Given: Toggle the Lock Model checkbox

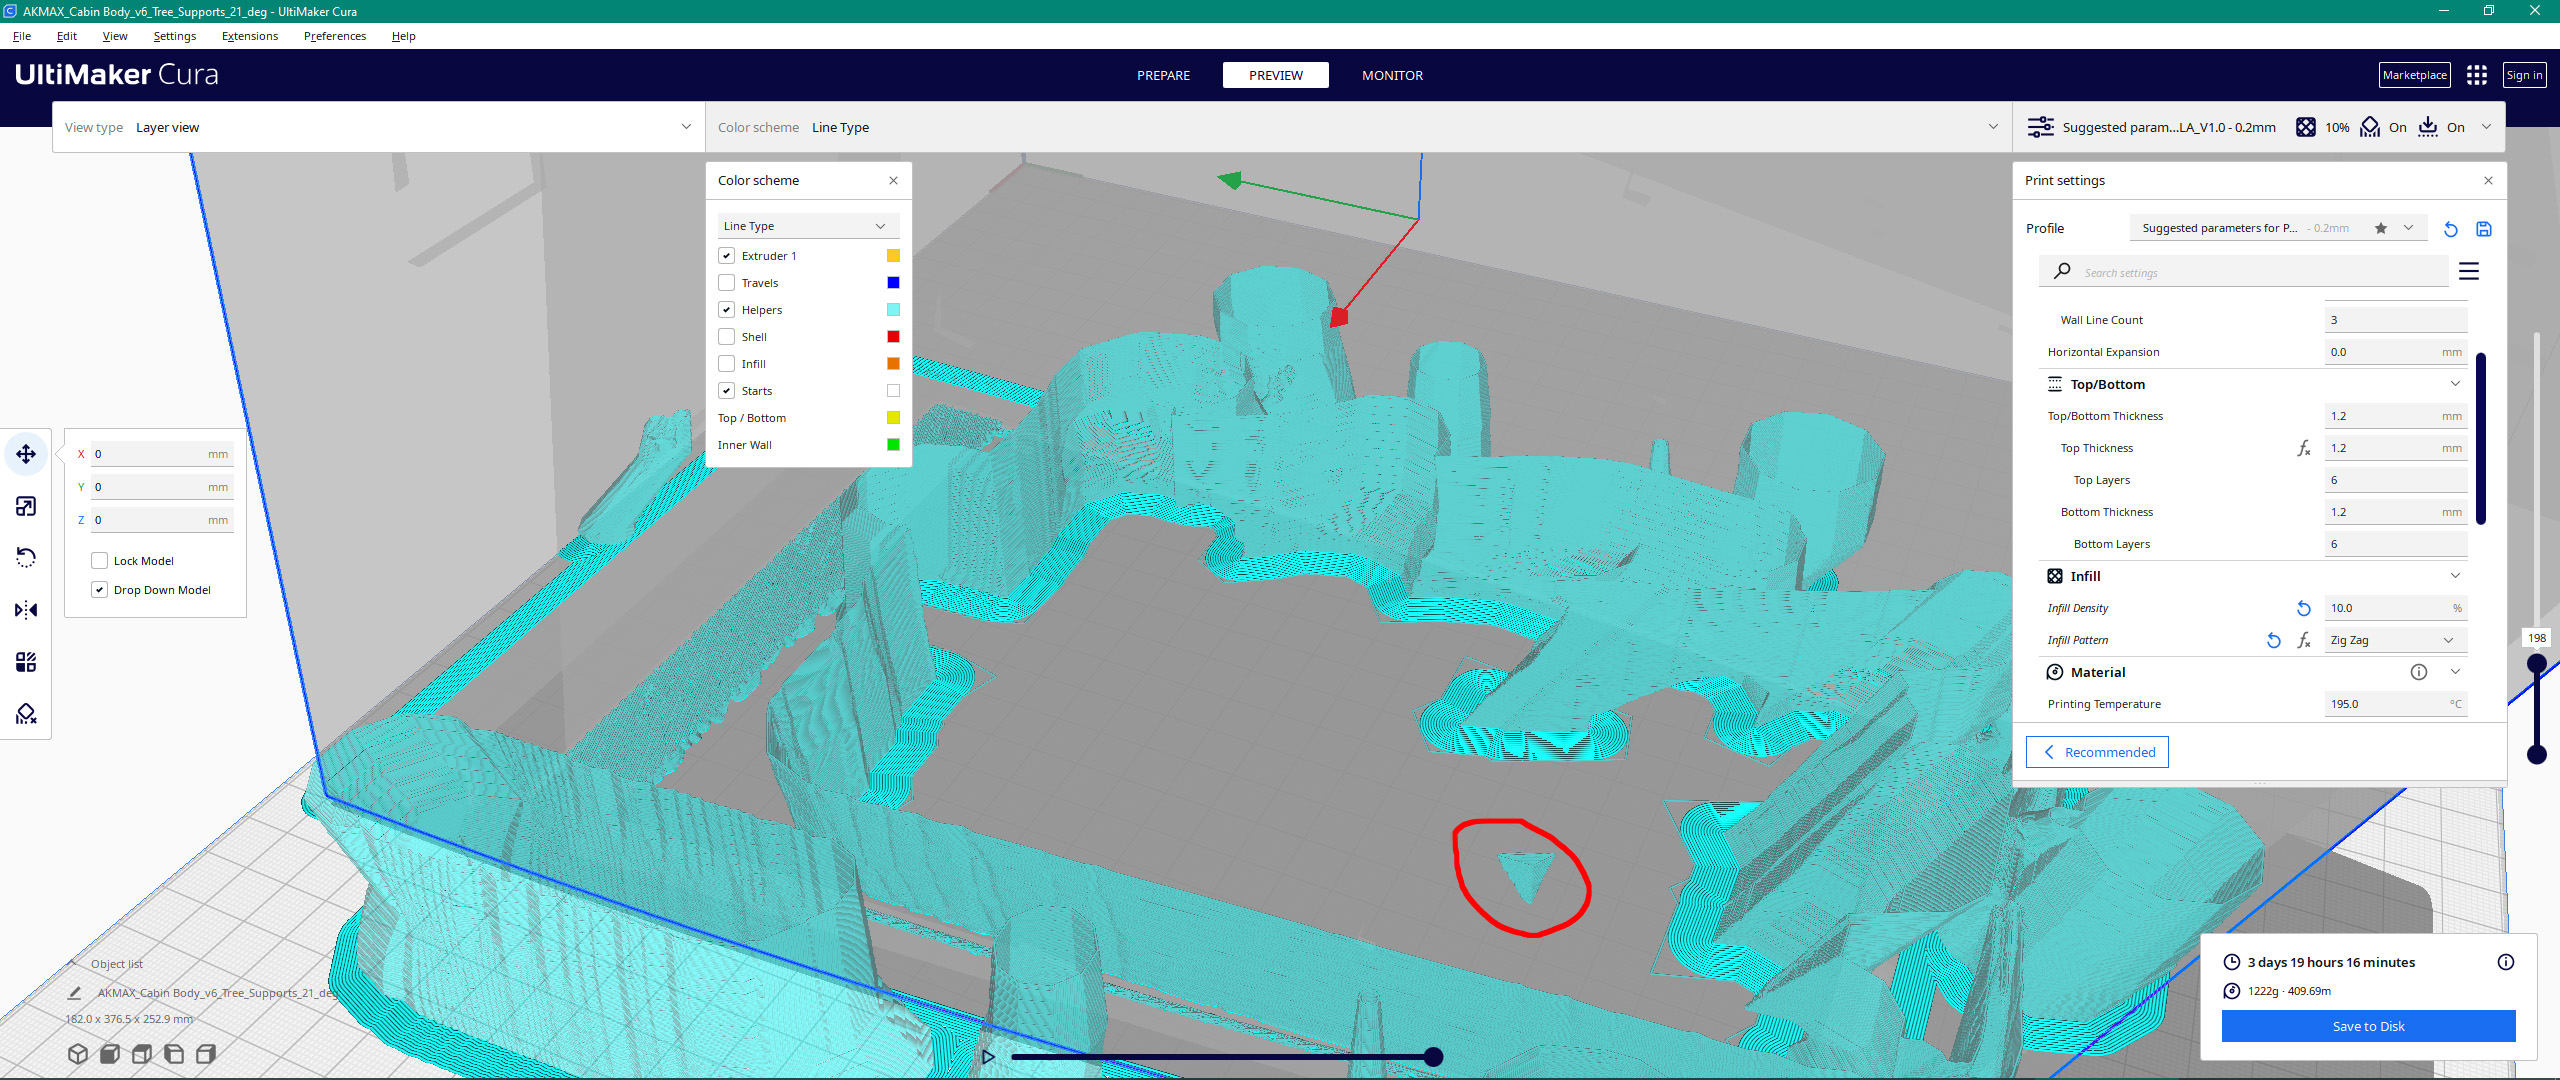Looking at the screenshot, I should (99, 560).
